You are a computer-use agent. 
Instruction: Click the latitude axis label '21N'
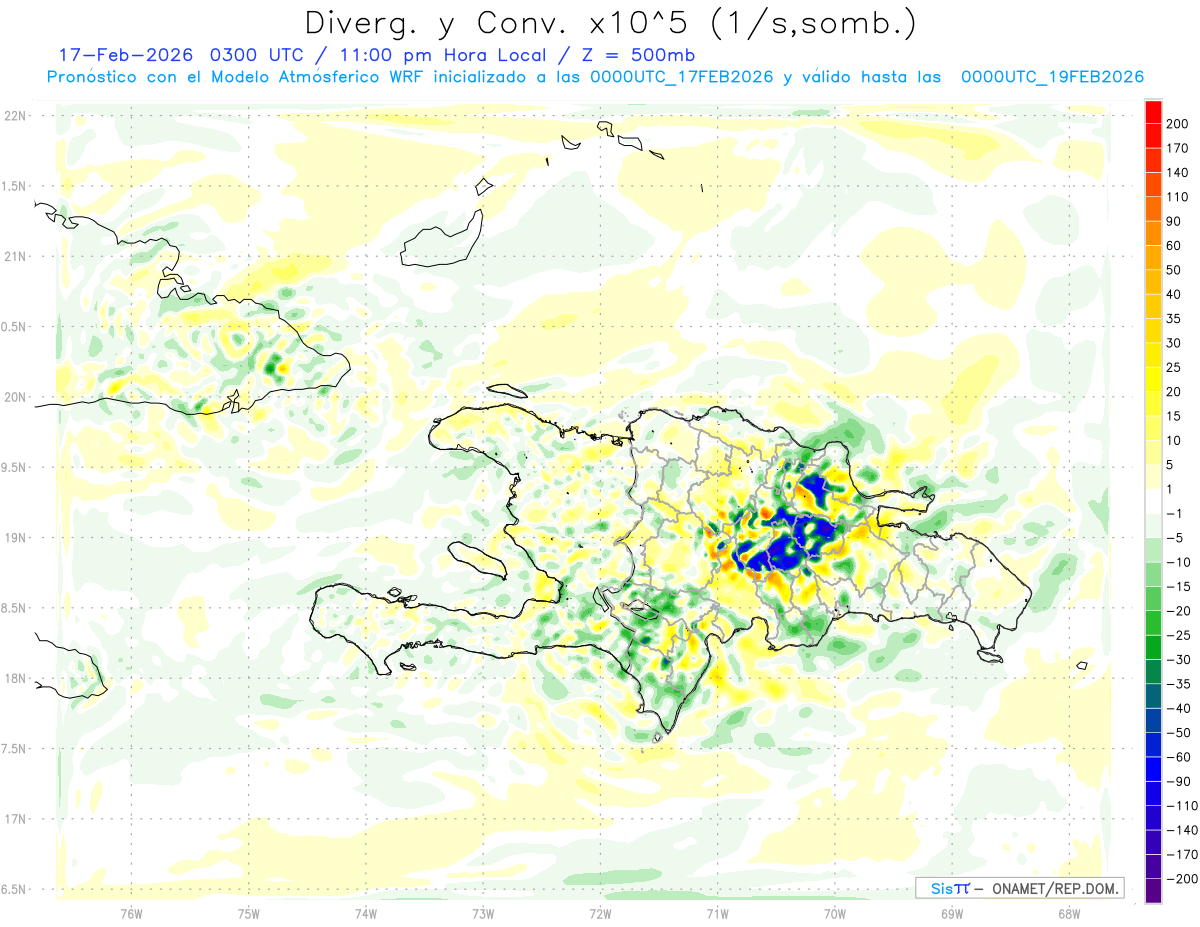tap(16, 256)
